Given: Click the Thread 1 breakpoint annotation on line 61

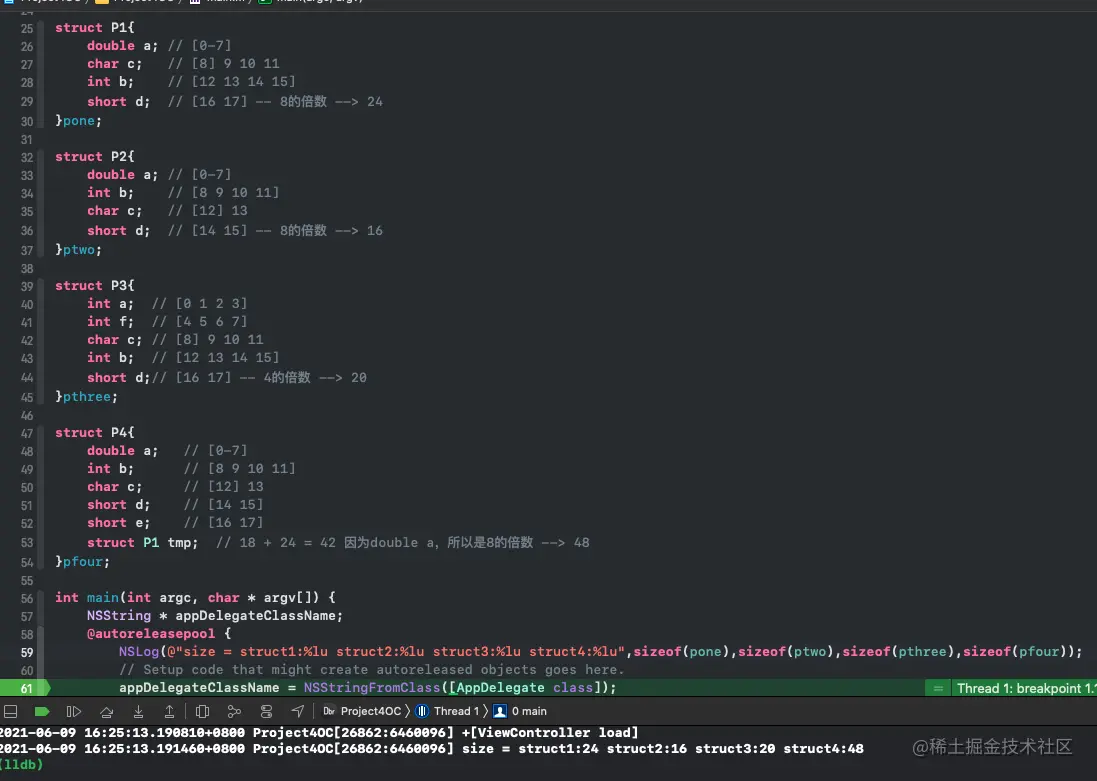Looking at the screenshot, I should [1026, 689].
